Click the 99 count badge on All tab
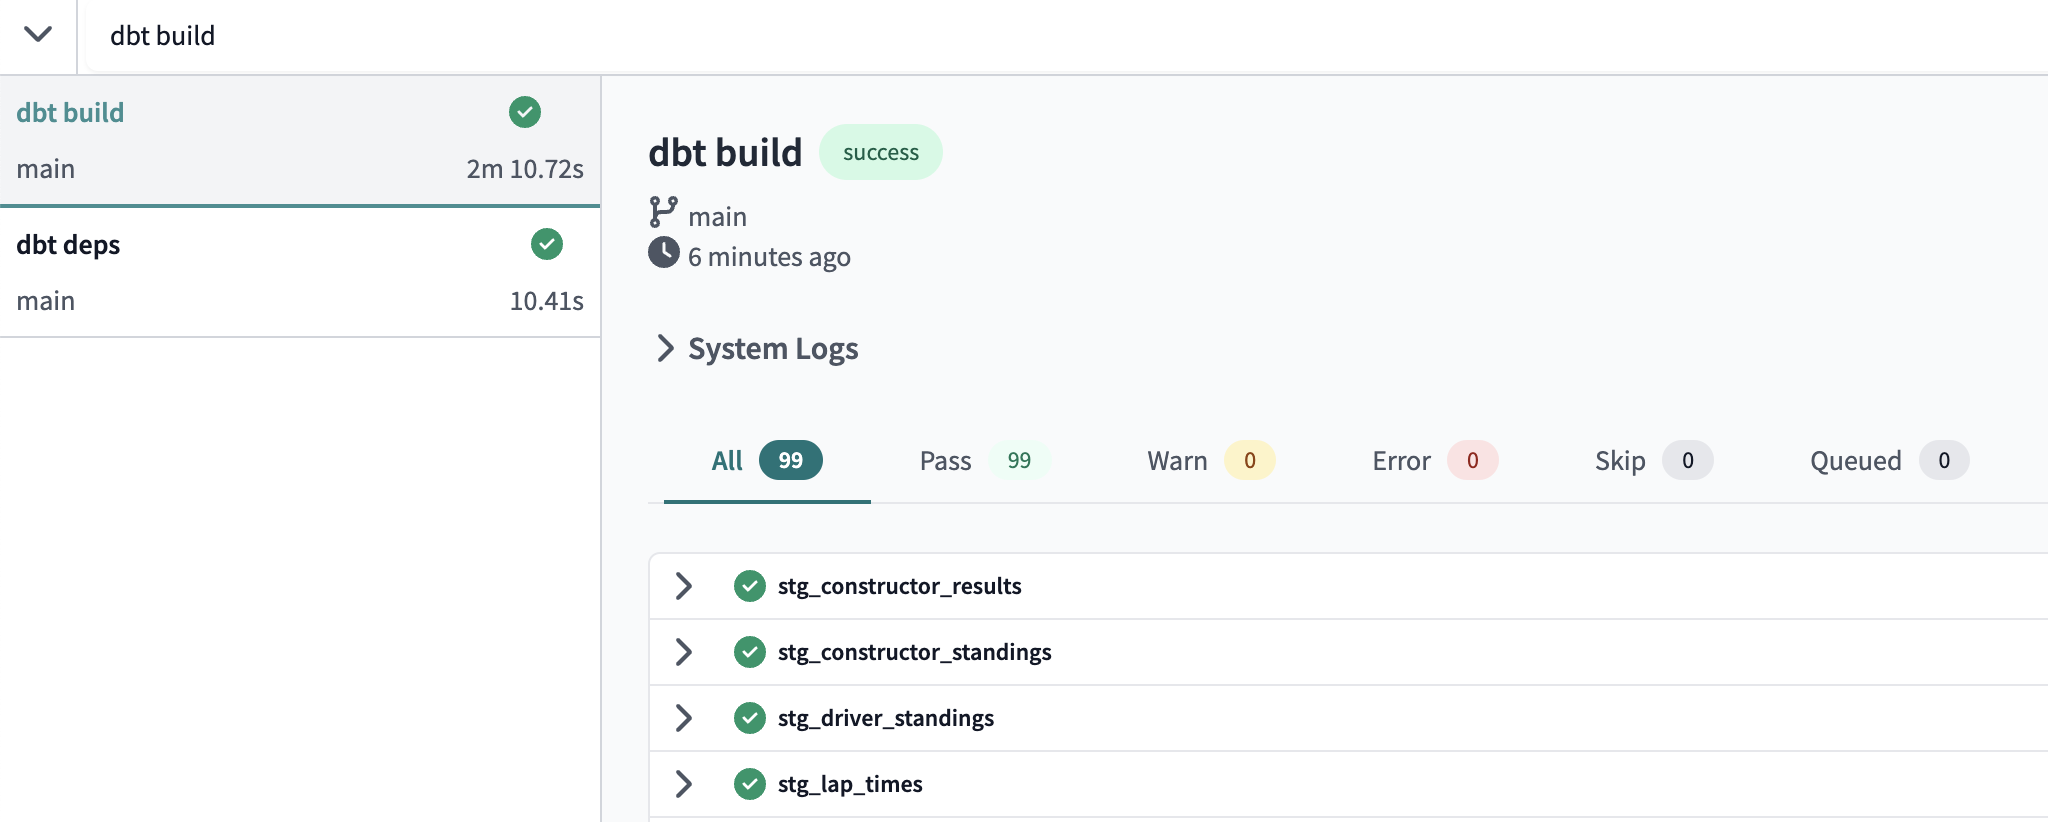 791,460
